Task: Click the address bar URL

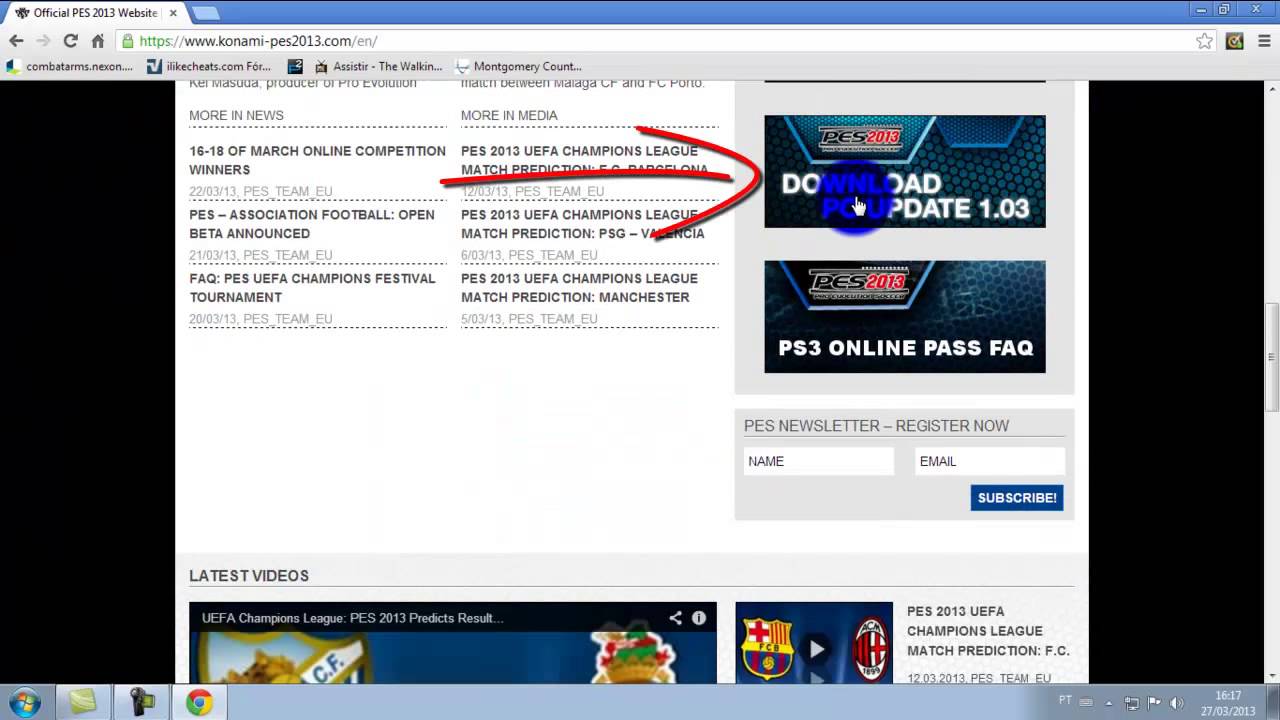Action: tap(258, 41)
